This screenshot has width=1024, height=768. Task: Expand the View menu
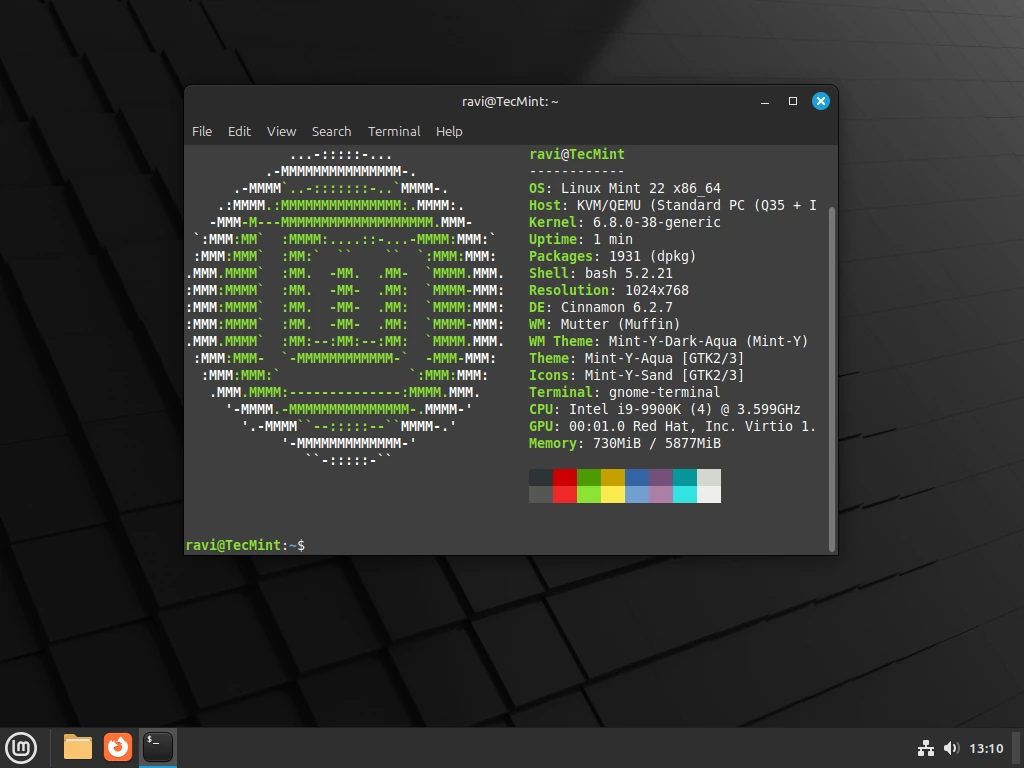[x=281, y=131]
